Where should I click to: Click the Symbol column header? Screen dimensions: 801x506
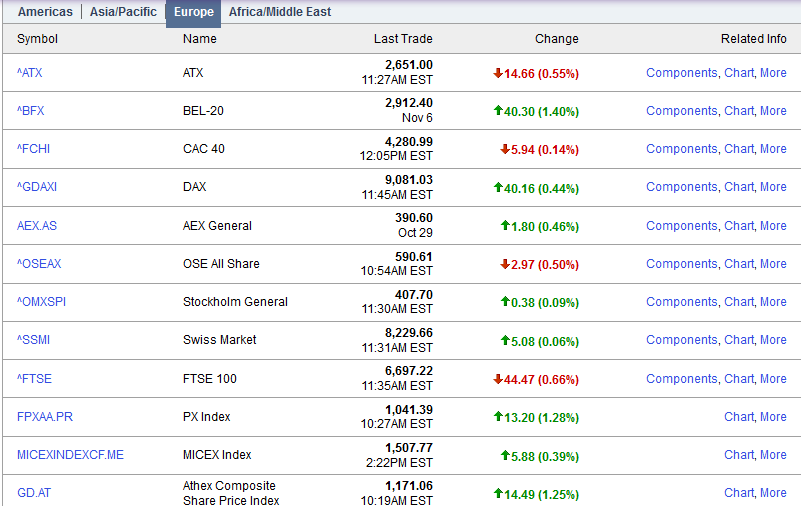pyautogui.click(x=37, y=39)
